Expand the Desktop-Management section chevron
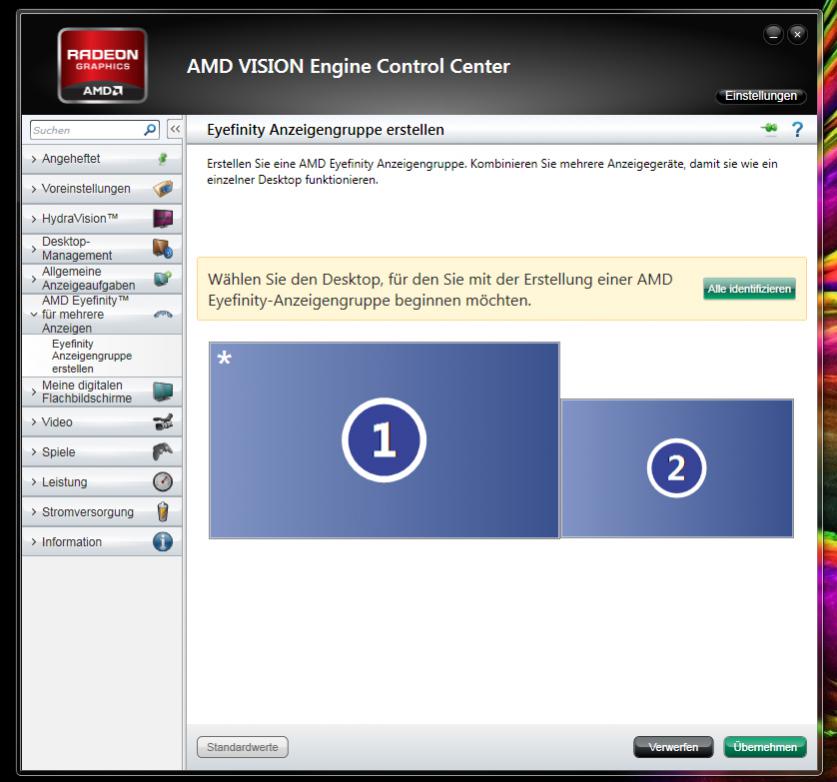 (x=34, y=249)
